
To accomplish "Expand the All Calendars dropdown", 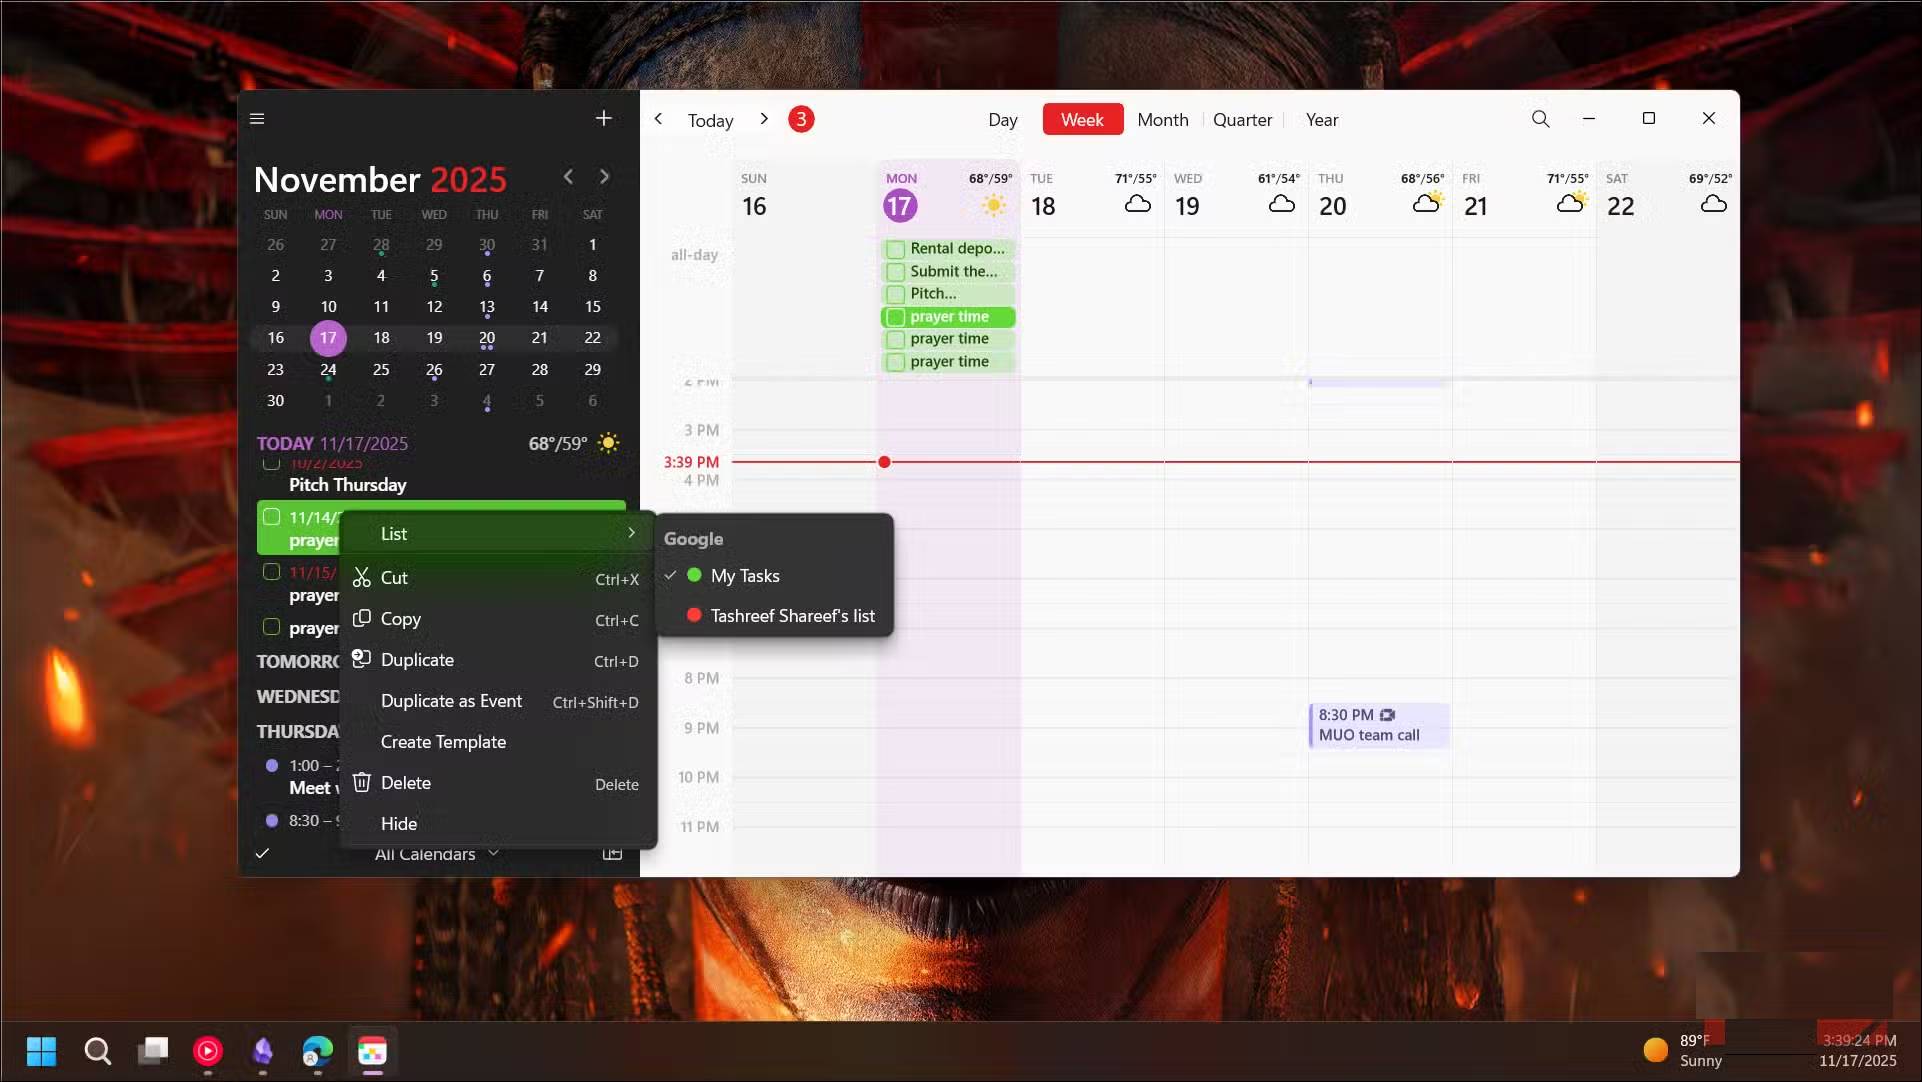I will [436, 854].
